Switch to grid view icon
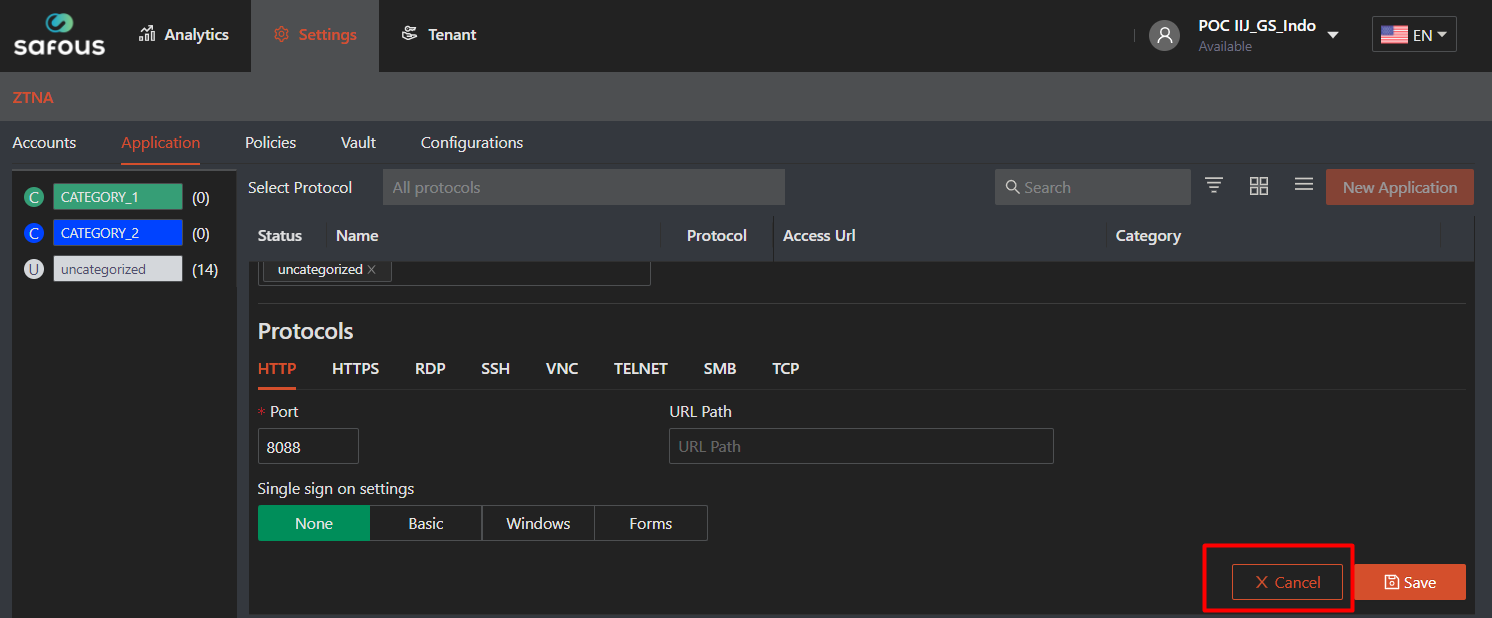 [1259, 186]
